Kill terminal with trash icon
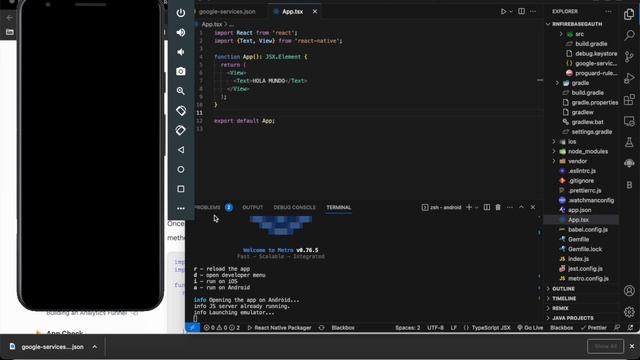This screenshot has width=640, height=360. 498,207
